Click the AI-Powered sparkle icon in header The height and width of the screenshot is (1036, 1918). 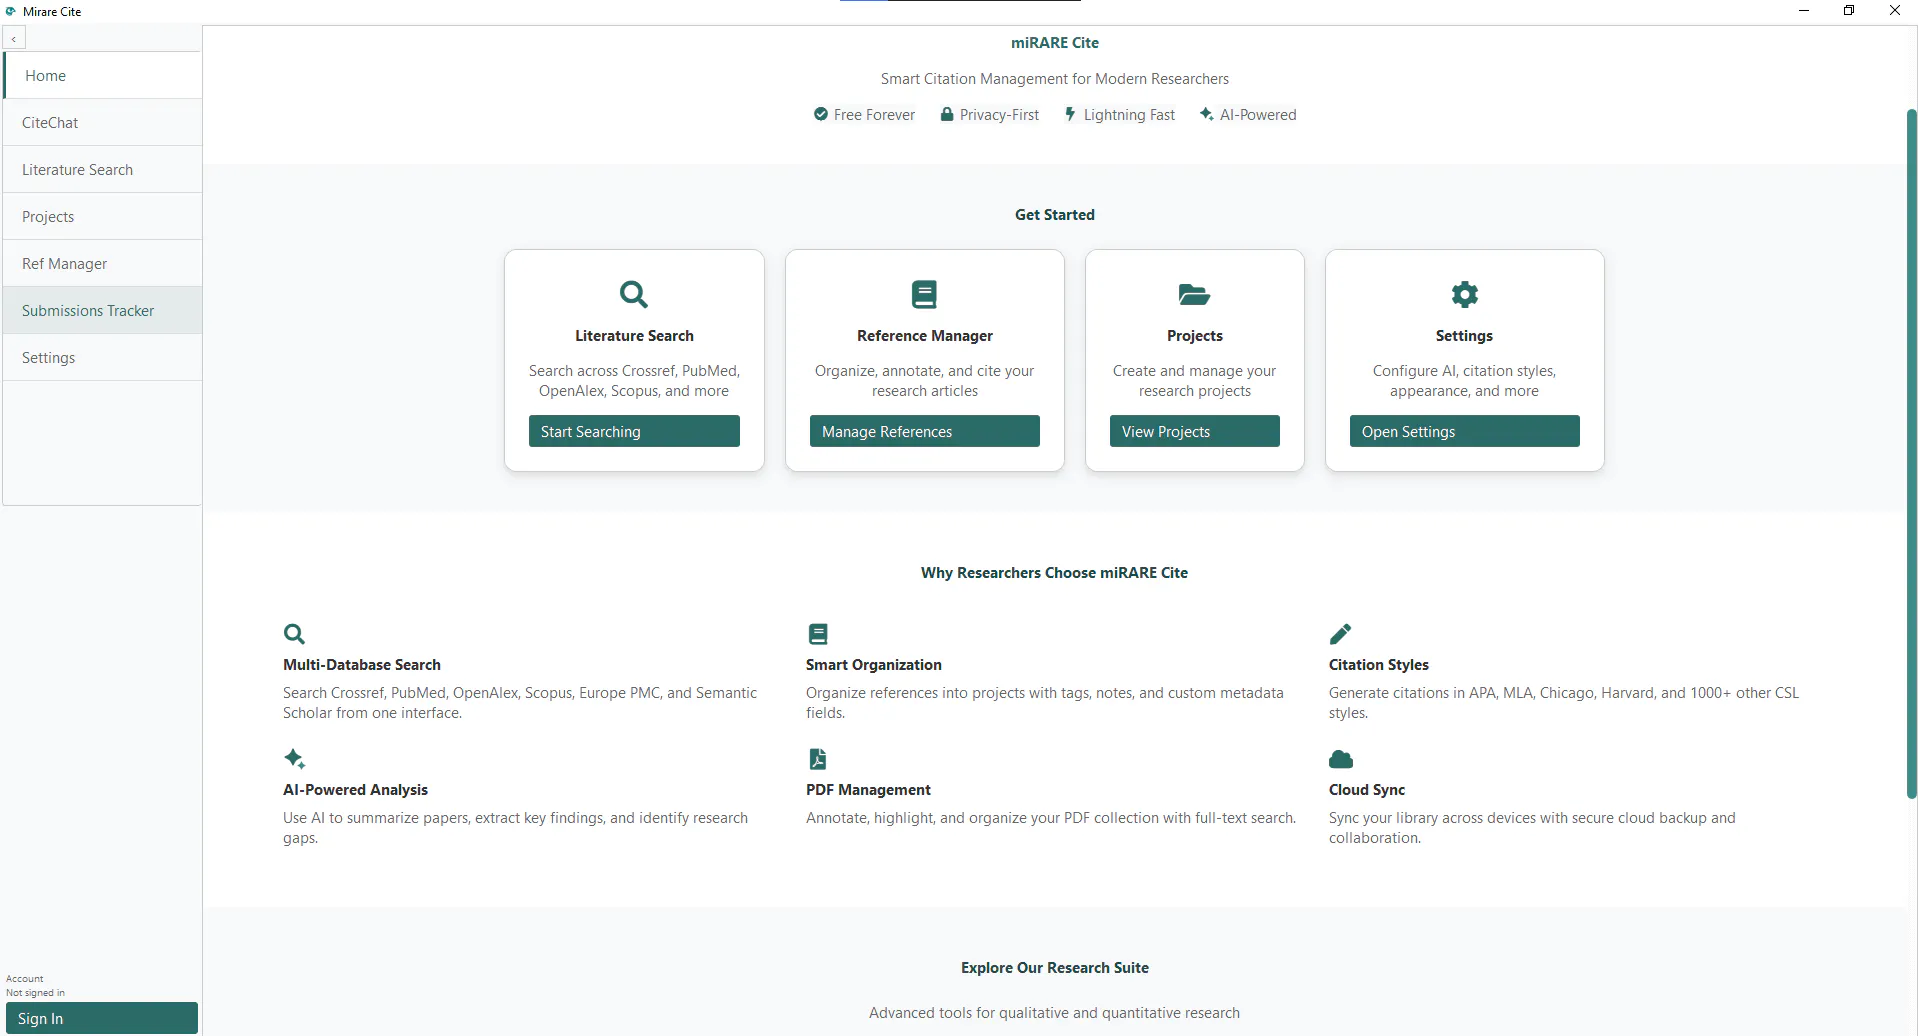coord(1207,114)
